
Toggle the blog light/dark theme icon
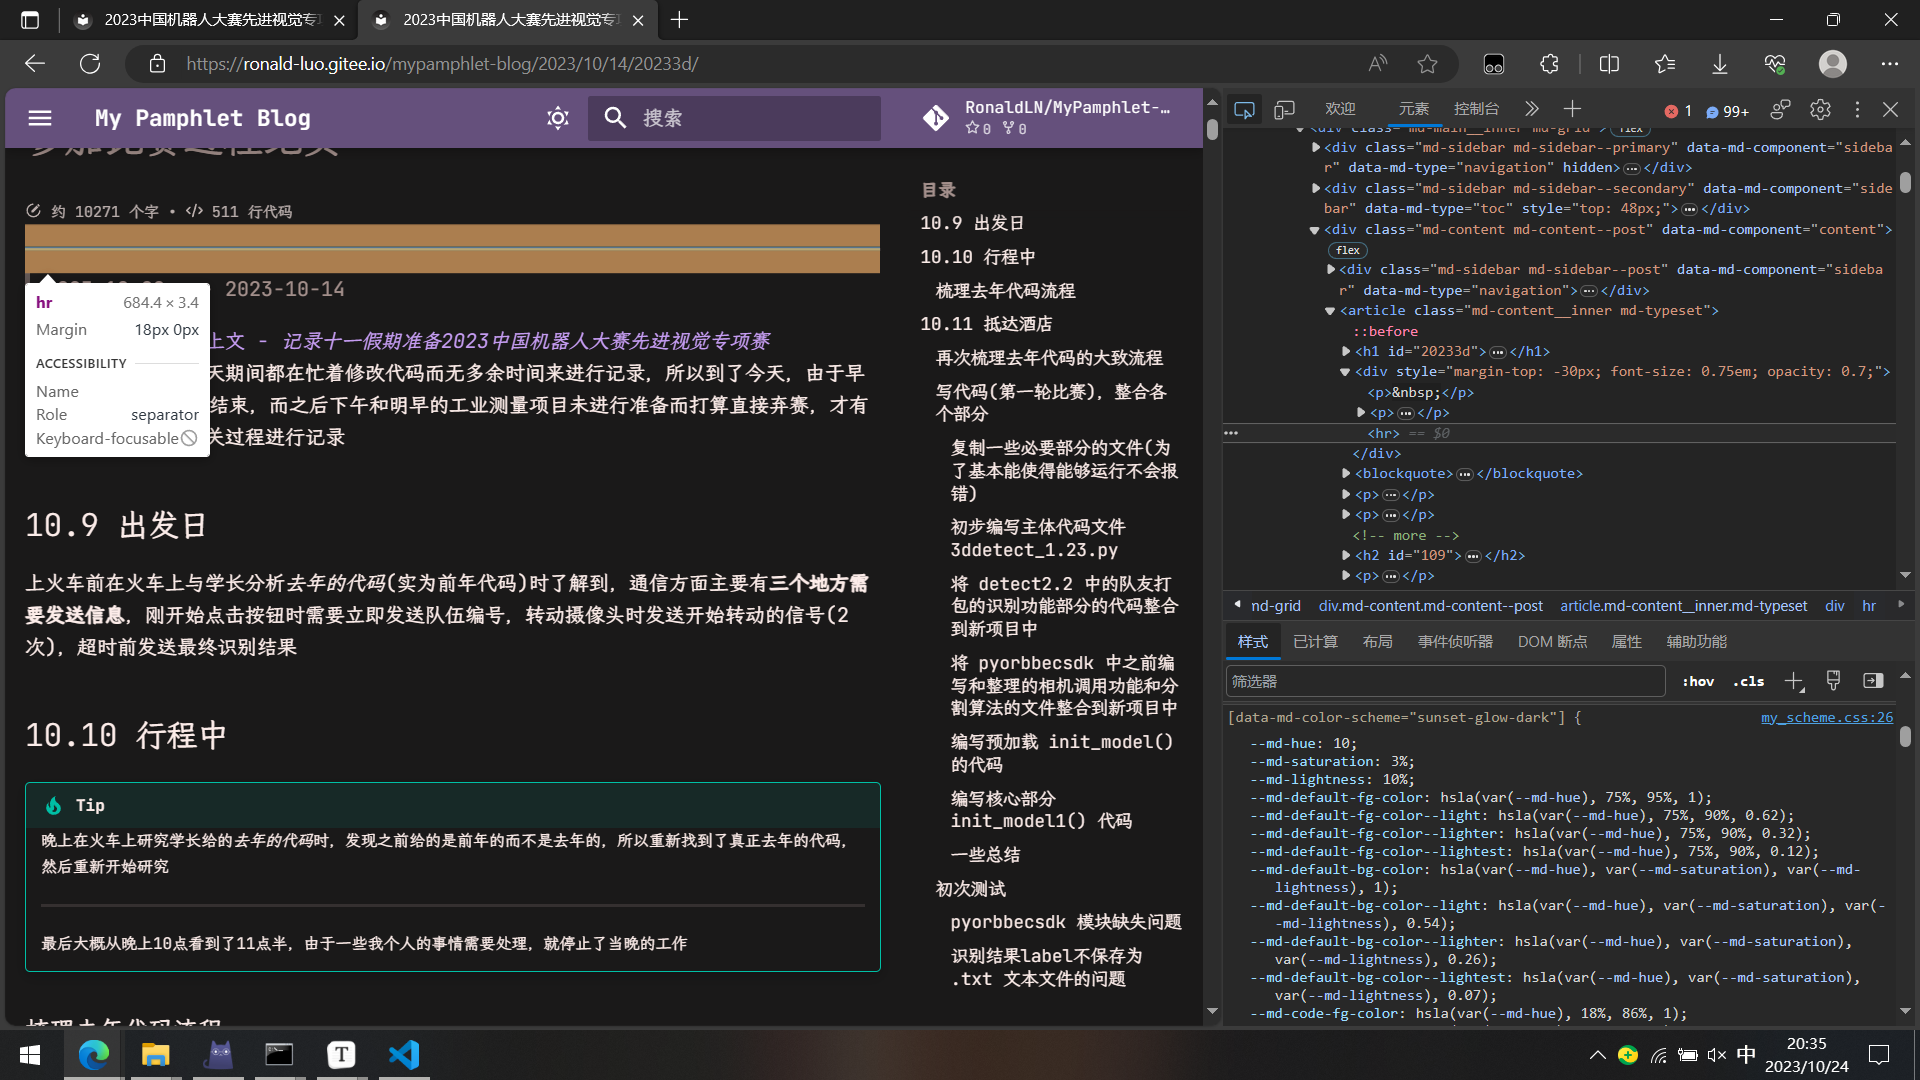(558, 118)
